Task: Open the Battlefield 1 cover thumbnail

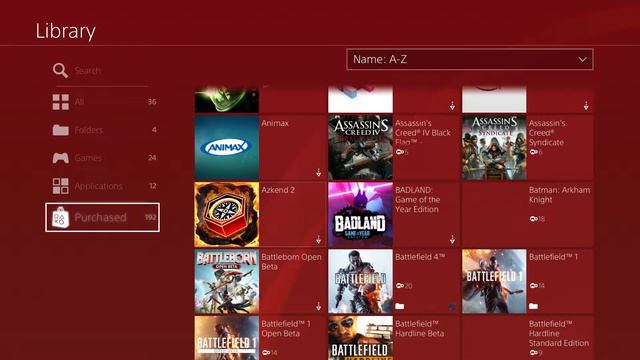Action: [x=494, y=281]
